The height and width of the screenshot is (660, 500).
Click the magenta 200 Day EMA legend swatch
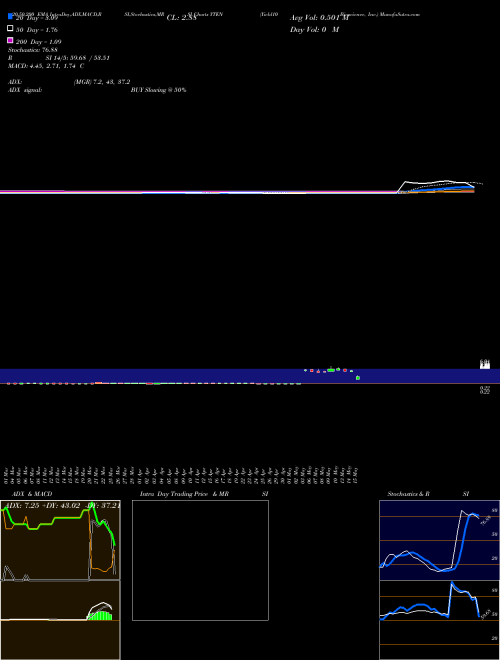(10, 40)
